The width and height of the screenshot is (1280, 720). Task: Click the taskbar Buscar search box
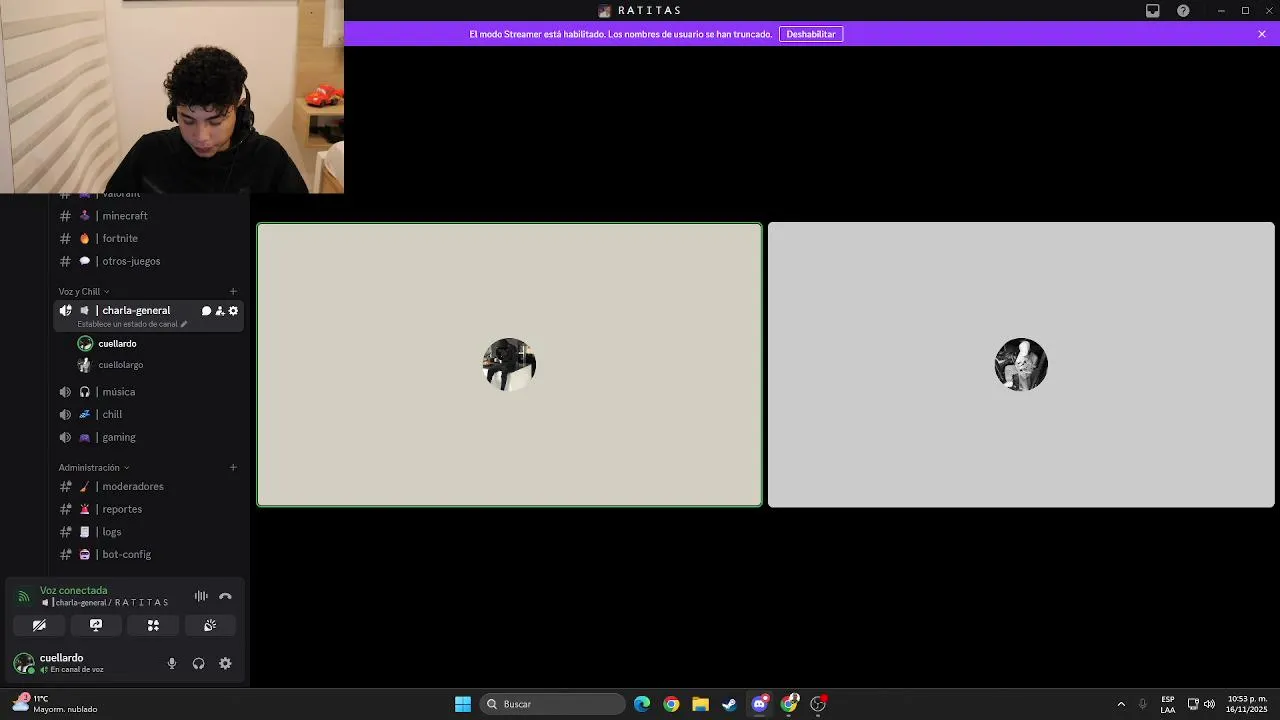[x=553, y=704]
